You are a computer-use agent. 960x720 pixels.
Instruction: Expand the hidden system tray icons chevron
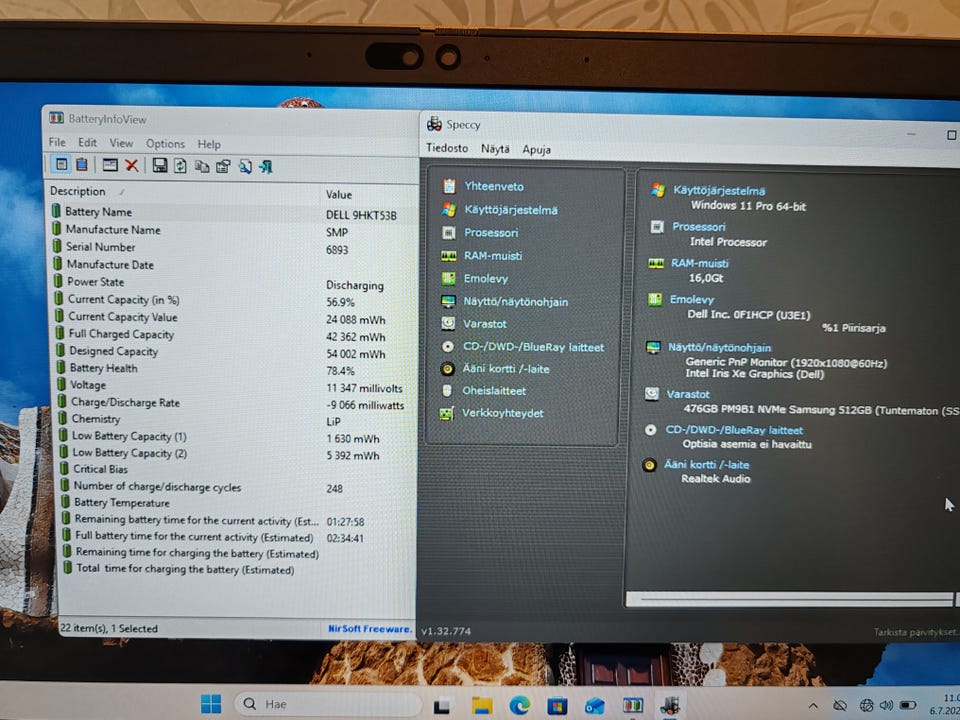click(813, 706)
